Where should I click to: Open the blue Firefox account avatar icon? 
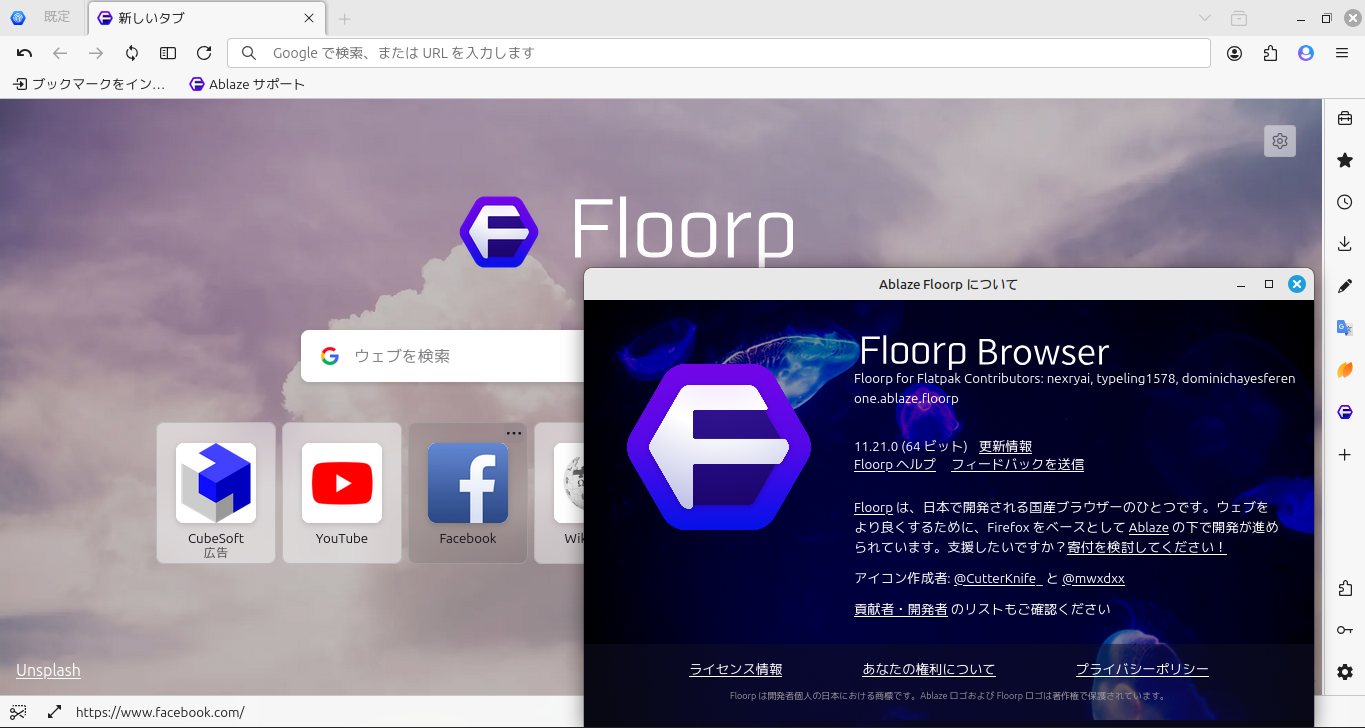[1306, 53]
